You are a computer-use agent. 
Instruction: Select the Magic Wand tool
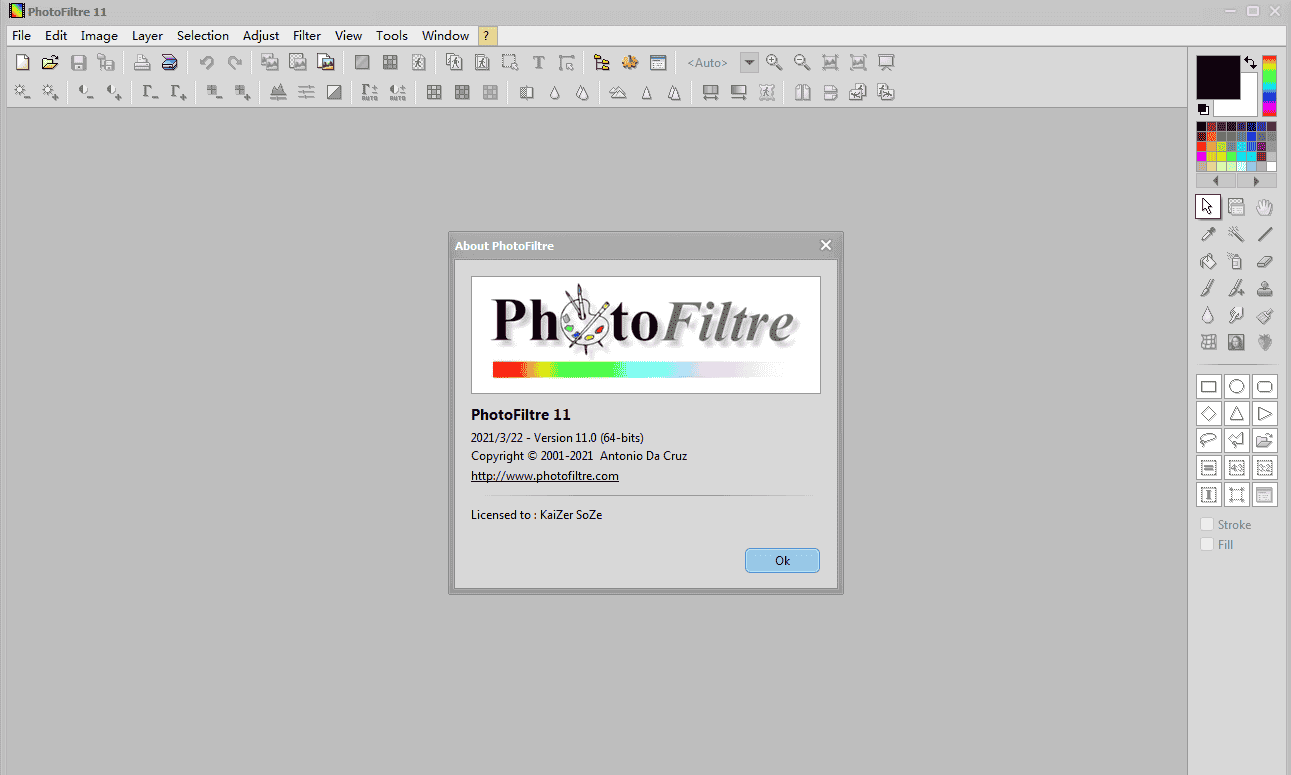pyautogui.click(x=1236, y=233)
